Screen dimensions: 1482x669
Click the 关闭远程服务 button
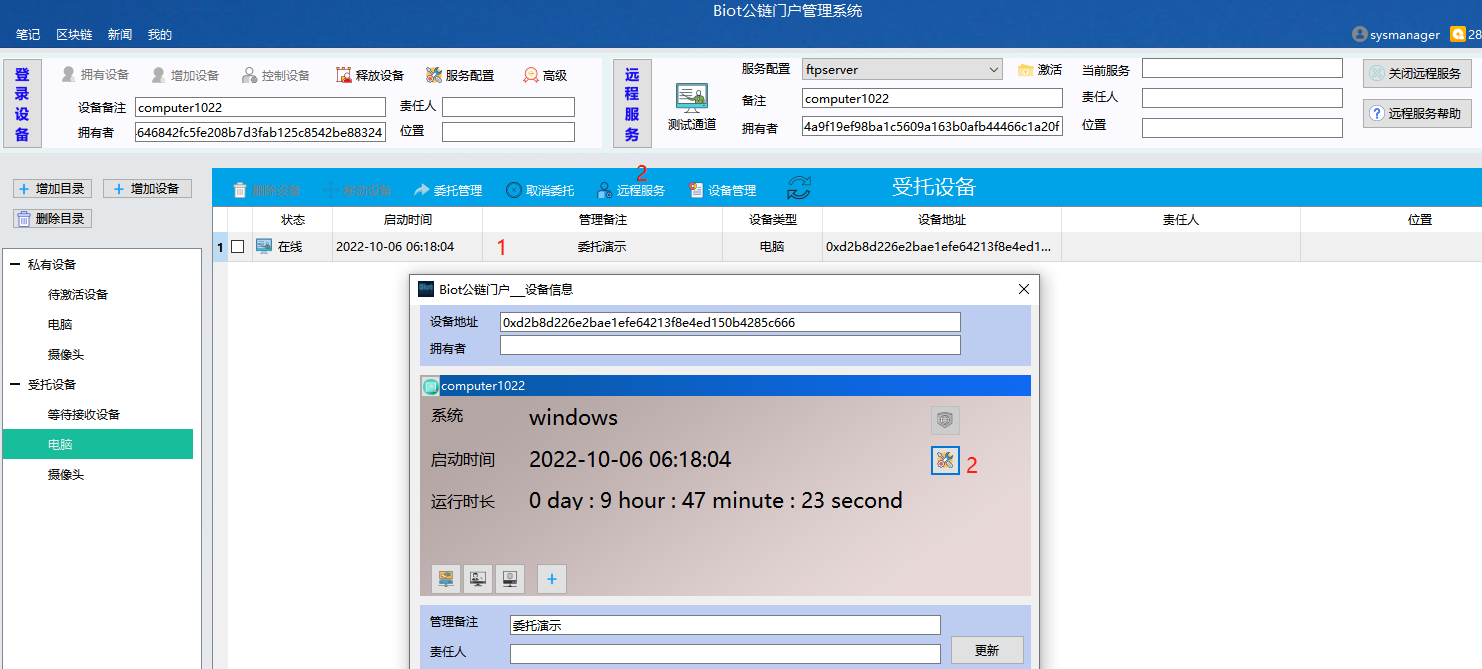click(x=1416, y=74)
